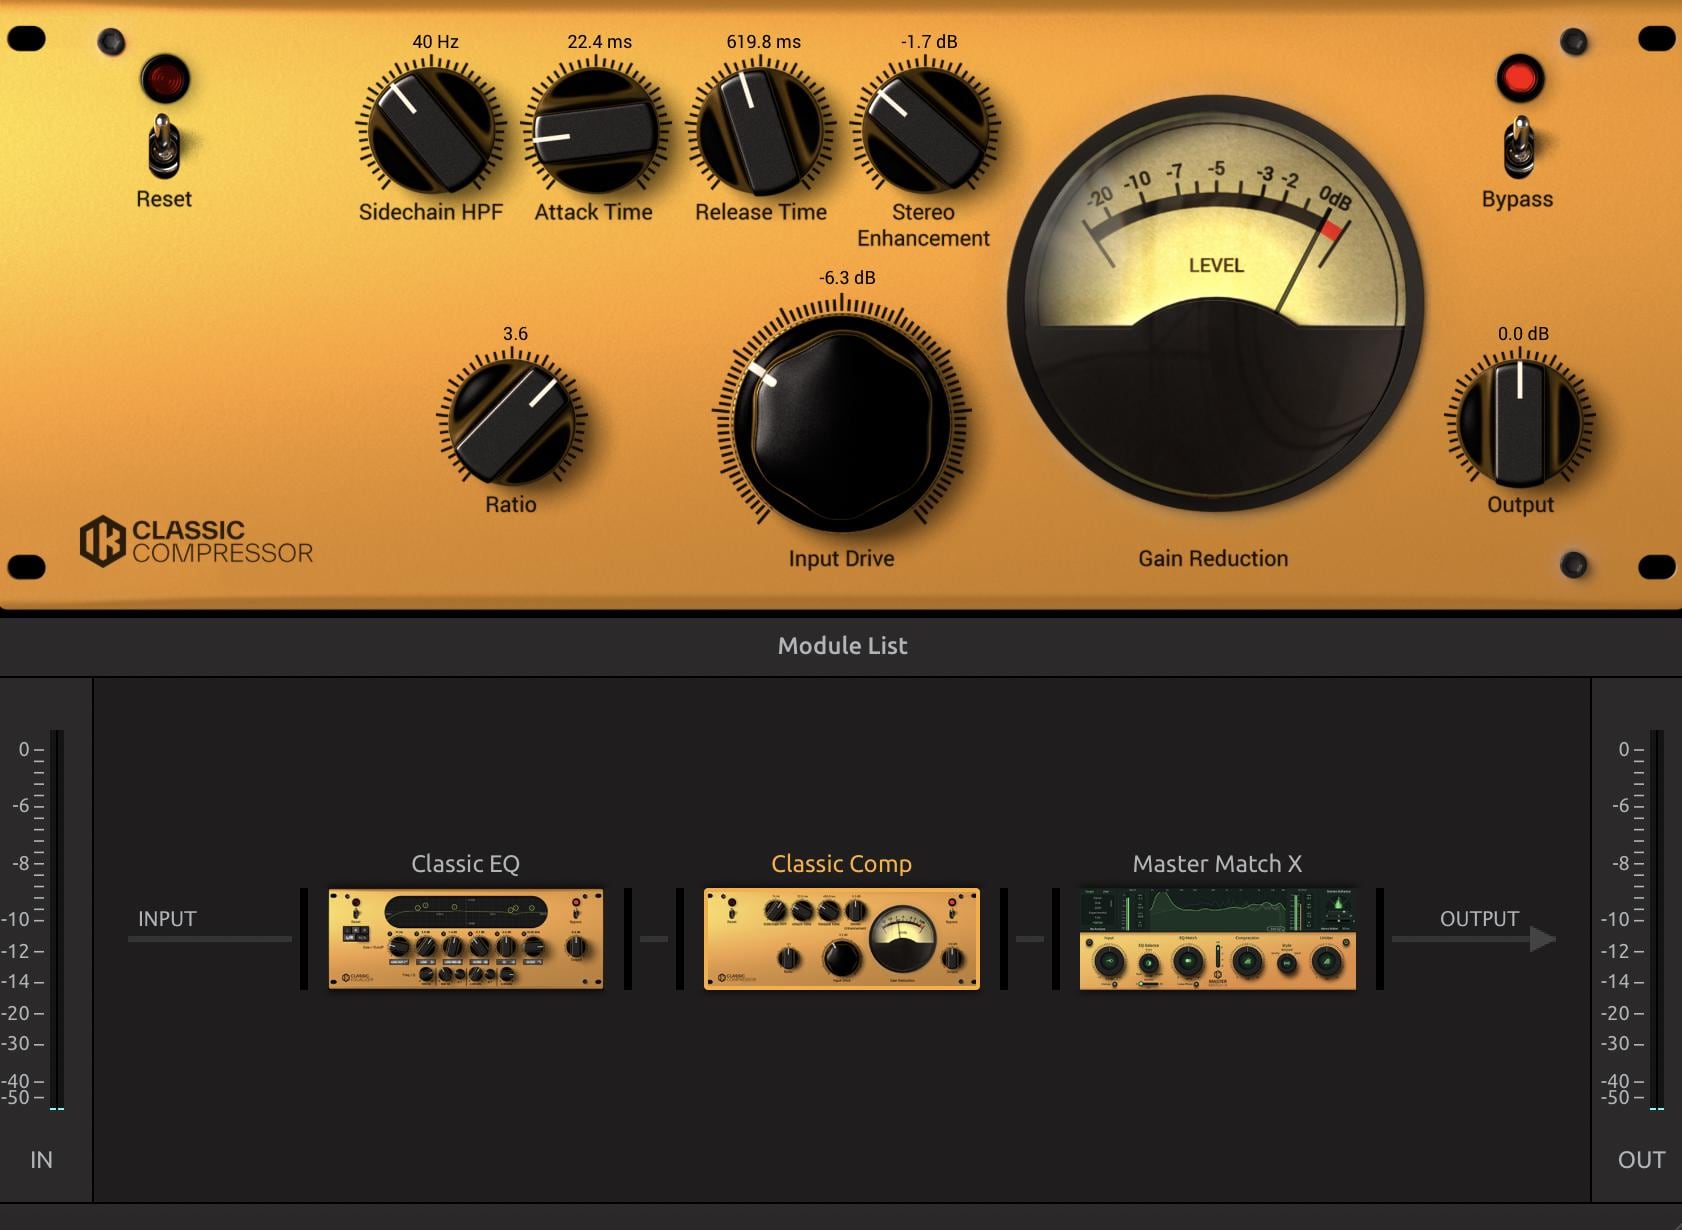Click the Master Match X module title
Image resolution: width=1682 pixels, height=1230 pixels.
(1217, 864)
